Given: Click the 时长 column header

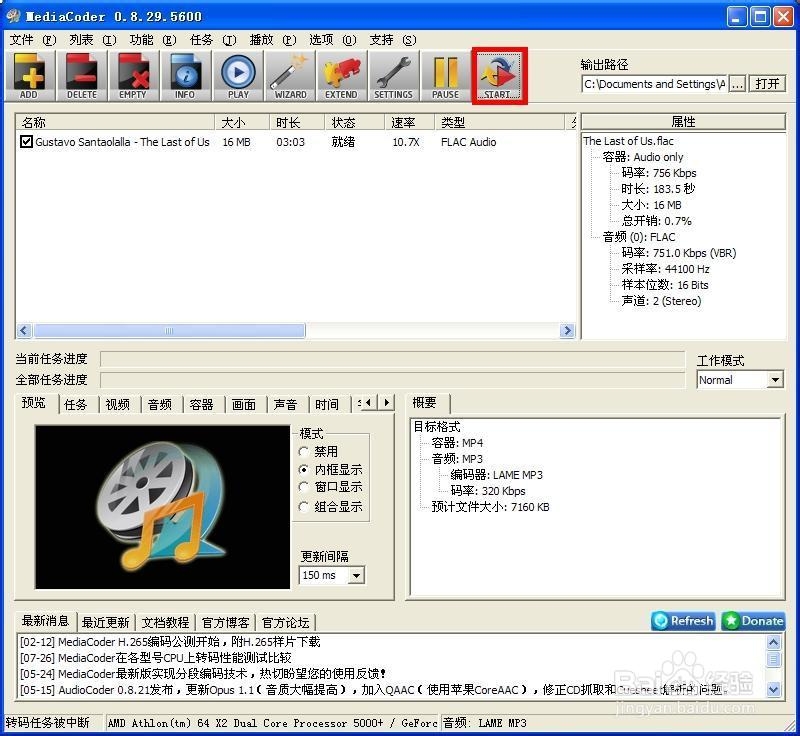Looking at the screenshot, I should [297, 122].
